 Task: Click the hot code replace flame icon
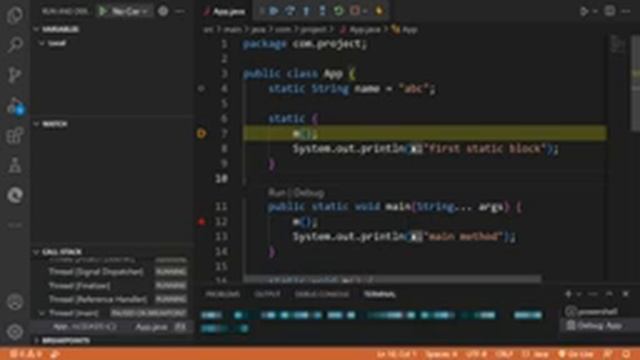click(379, 11)
